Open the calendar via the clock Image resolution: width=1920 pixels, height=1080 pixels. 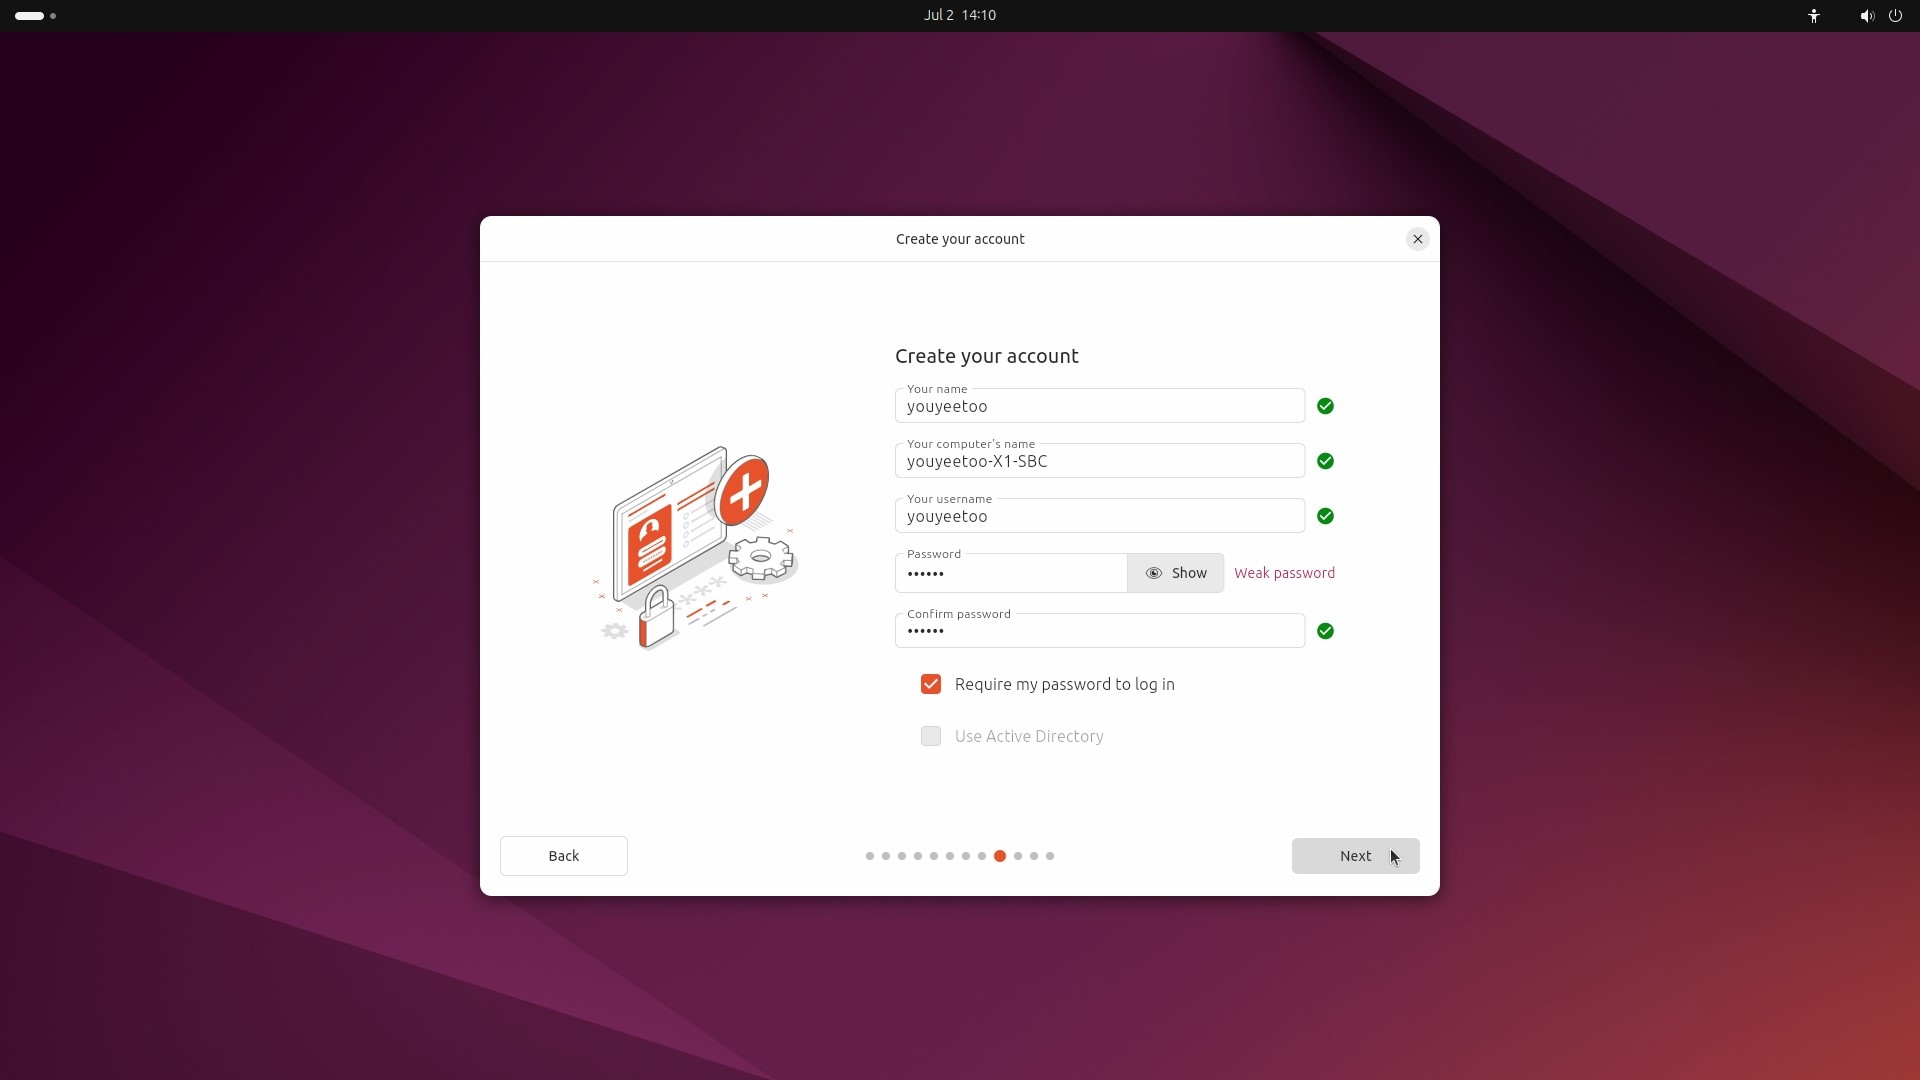pos(959,15)
